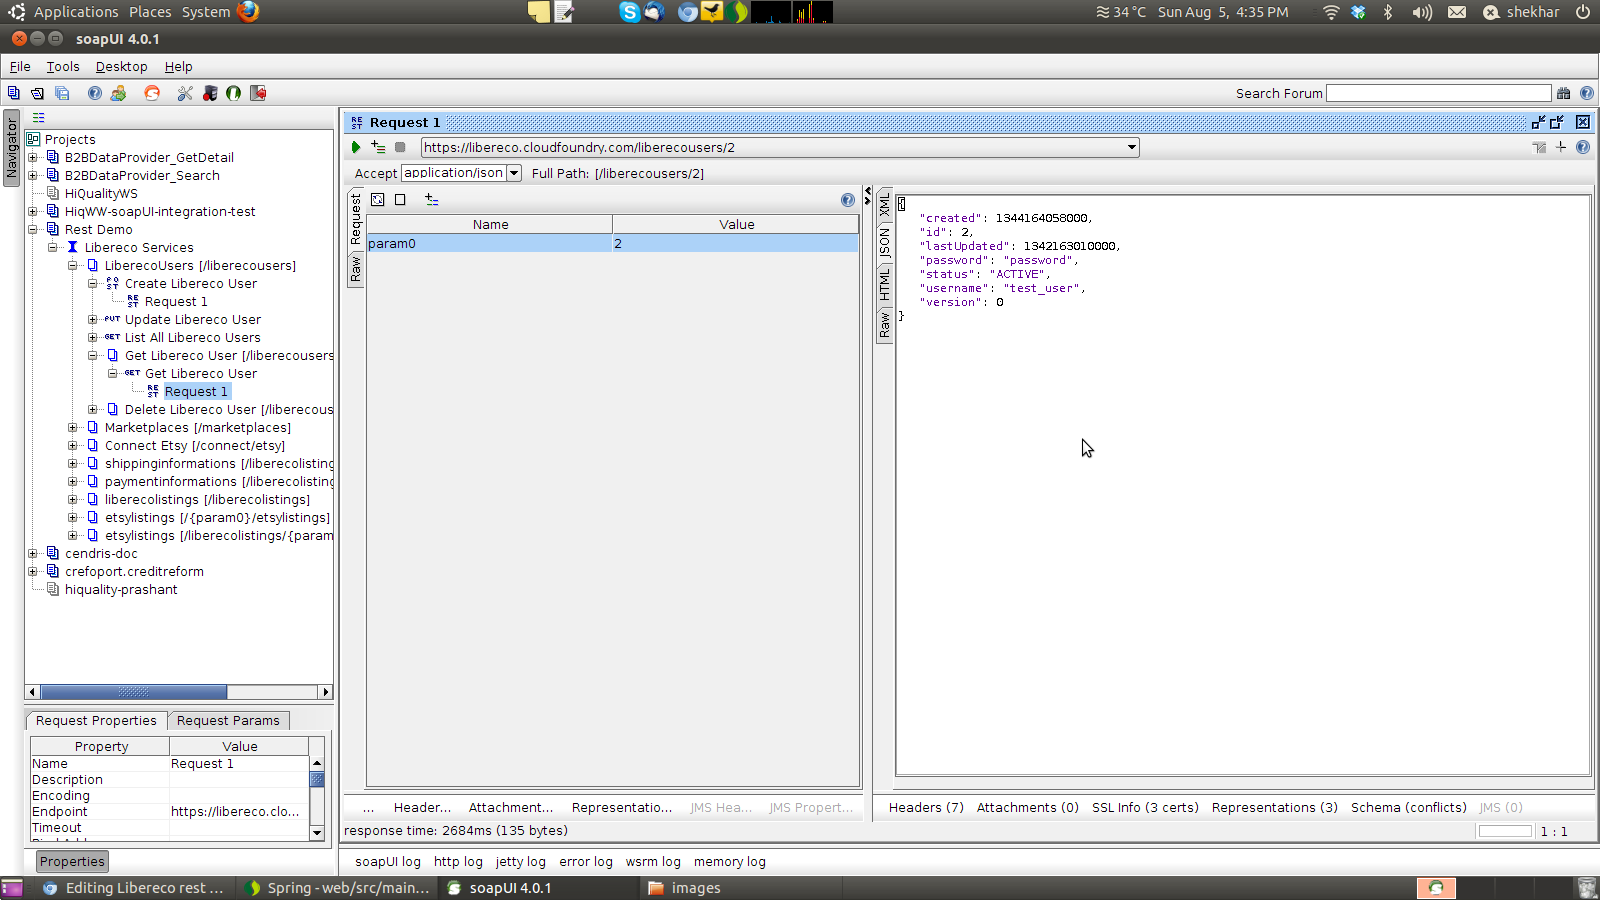Click the help icon in the parameters table toolbar
The width and height of the screenshot is (1600, 900).
pos(848,200)
